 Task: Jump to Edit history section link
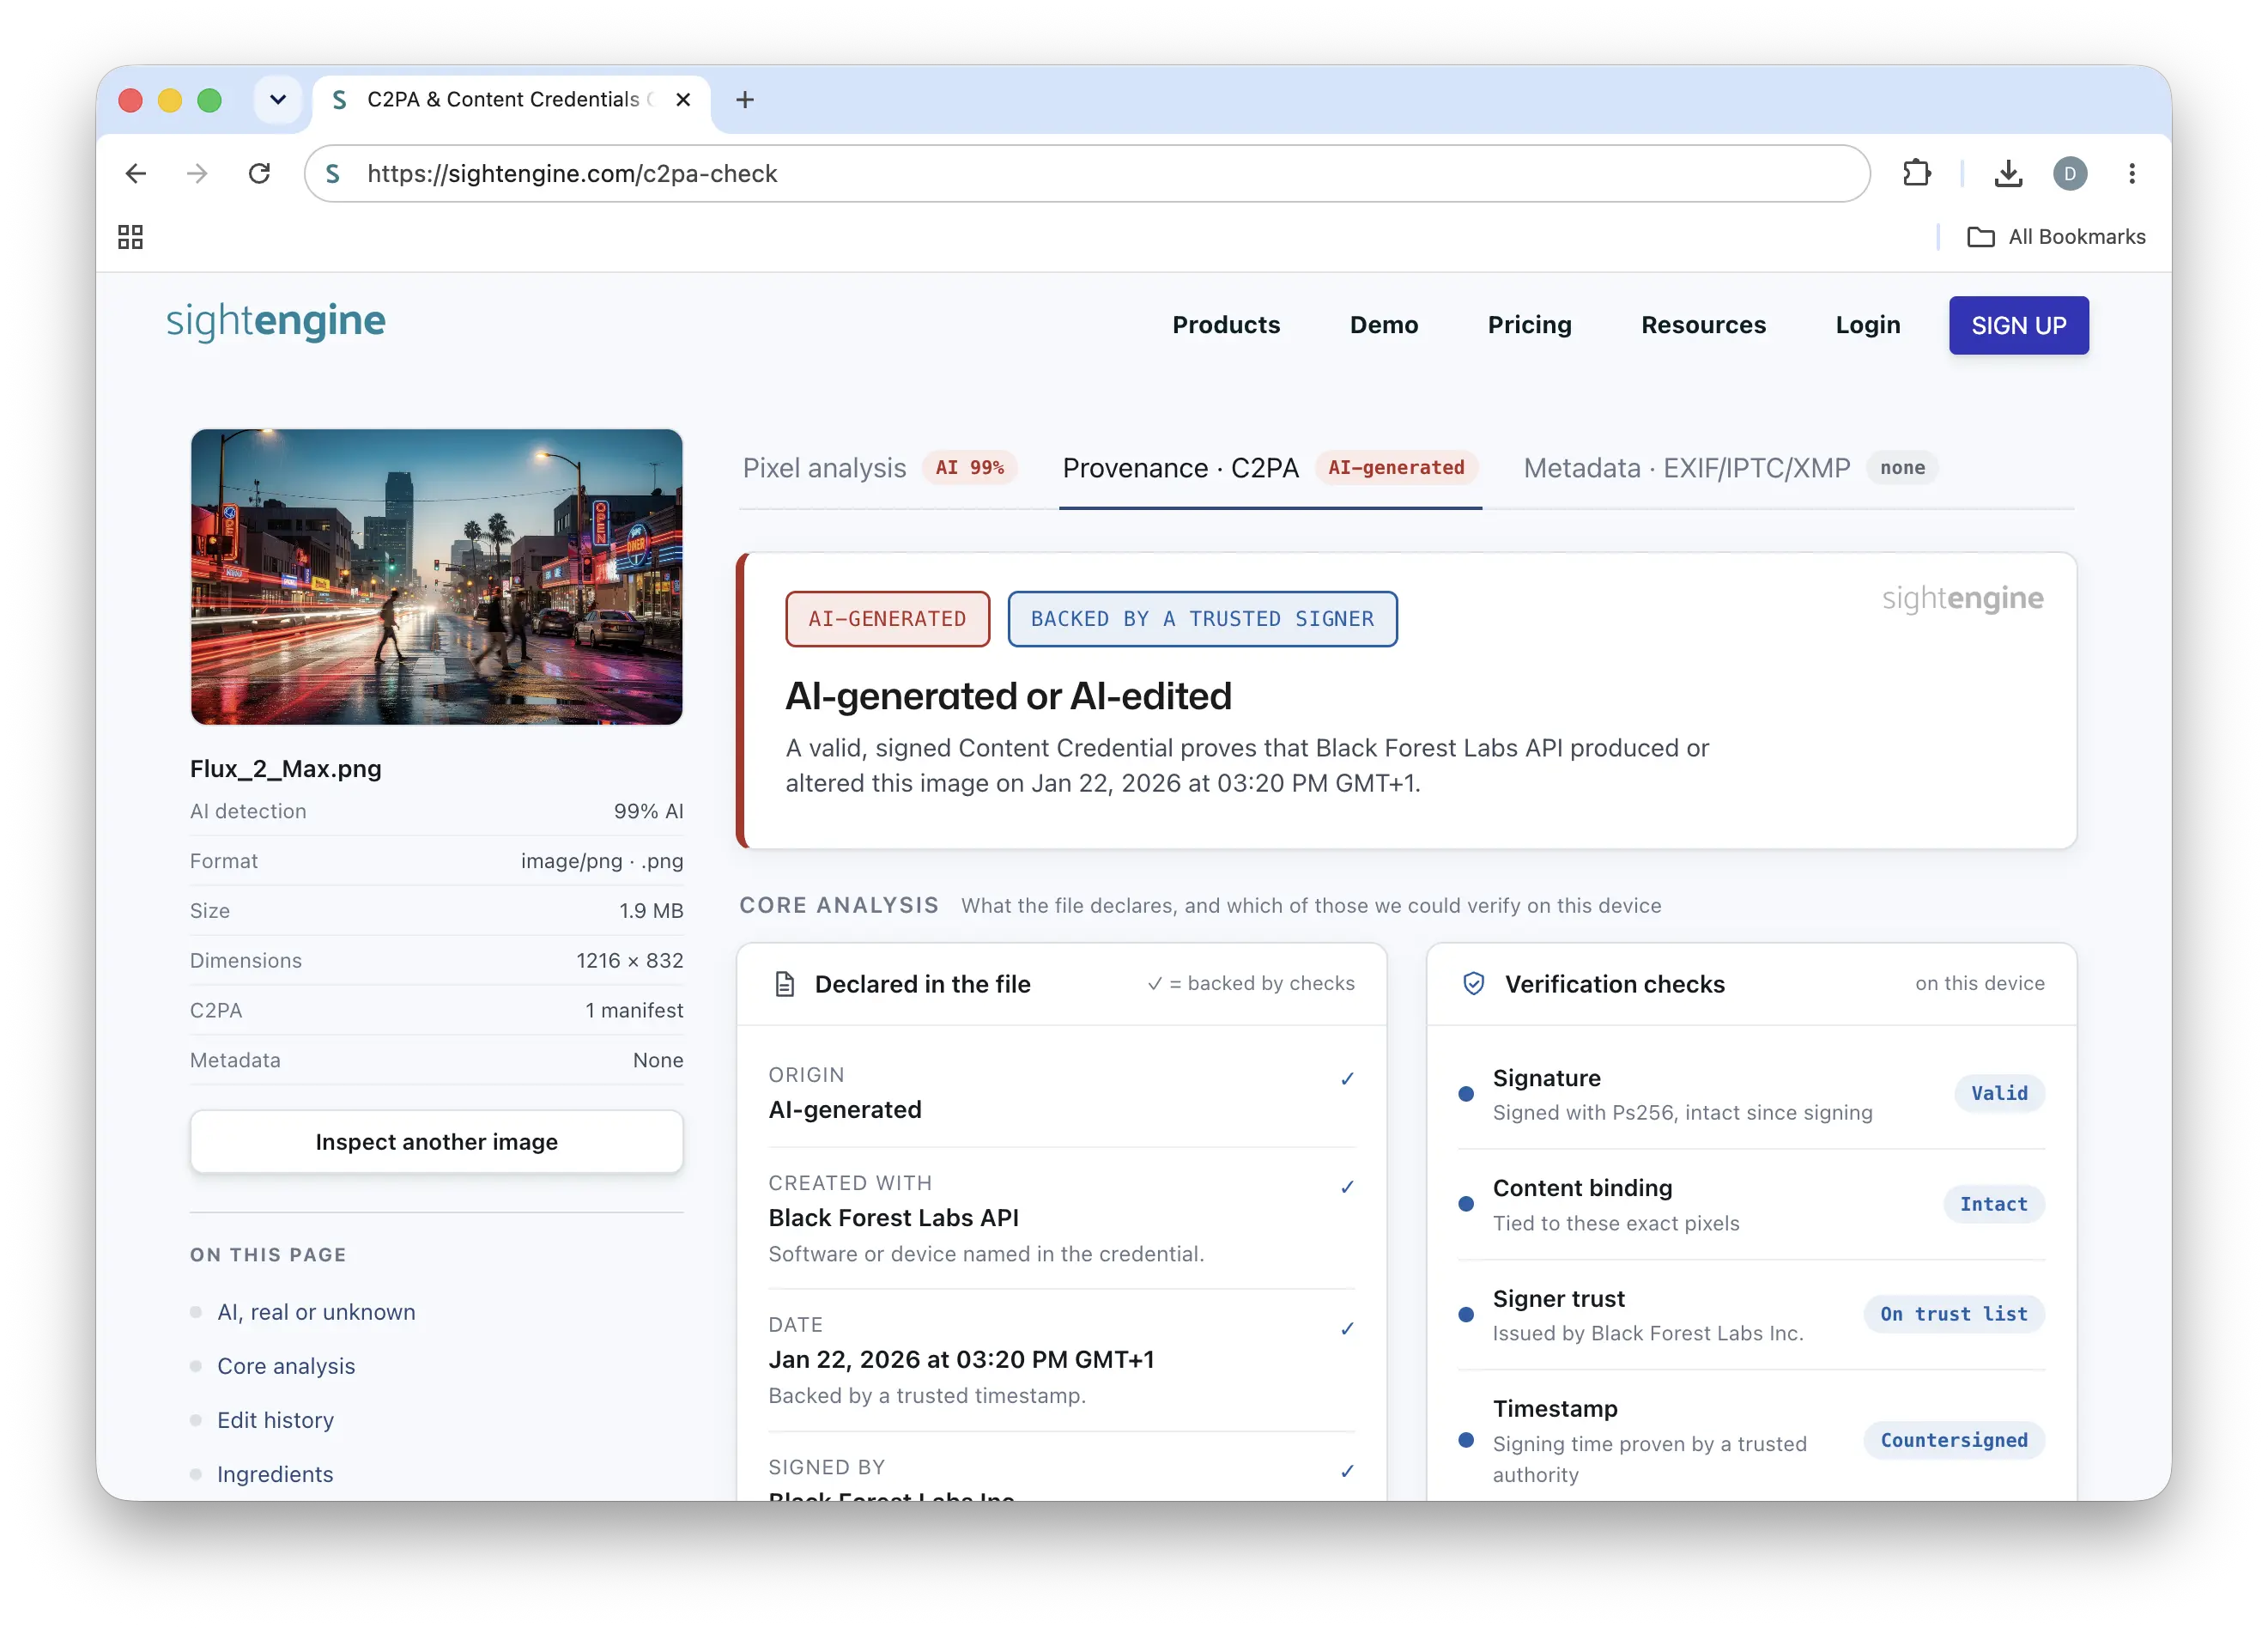[x=275, y=1419]
